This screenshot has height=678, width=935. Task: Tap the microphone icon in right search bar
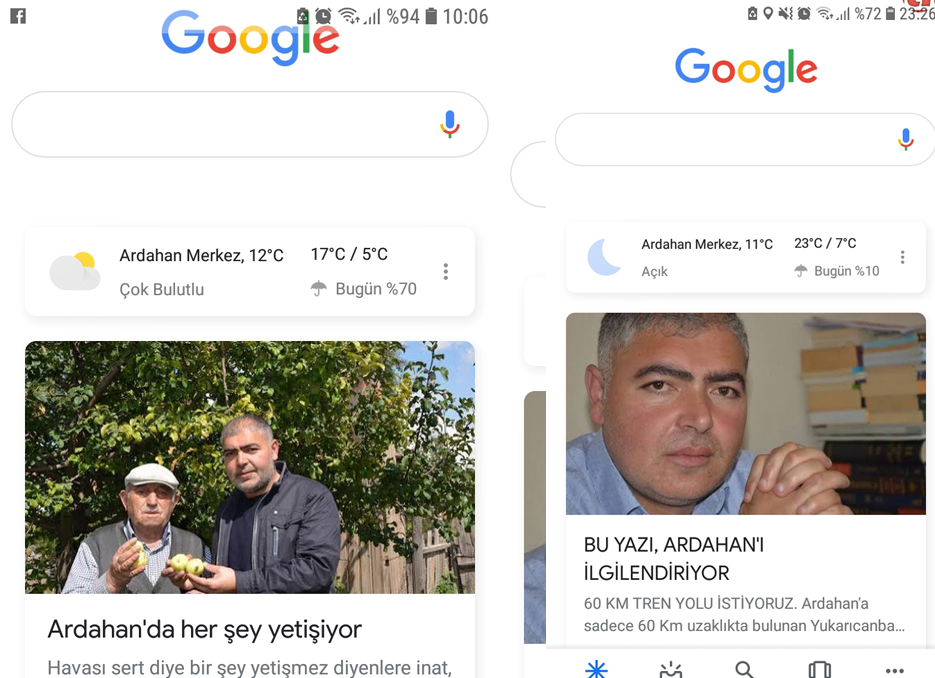coord(905,139)
